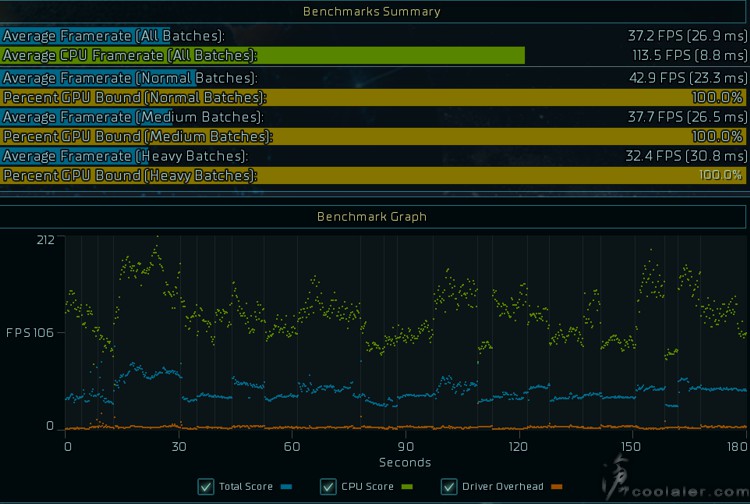Click the 30 seconds axis tick label

[x=179, y=447]
